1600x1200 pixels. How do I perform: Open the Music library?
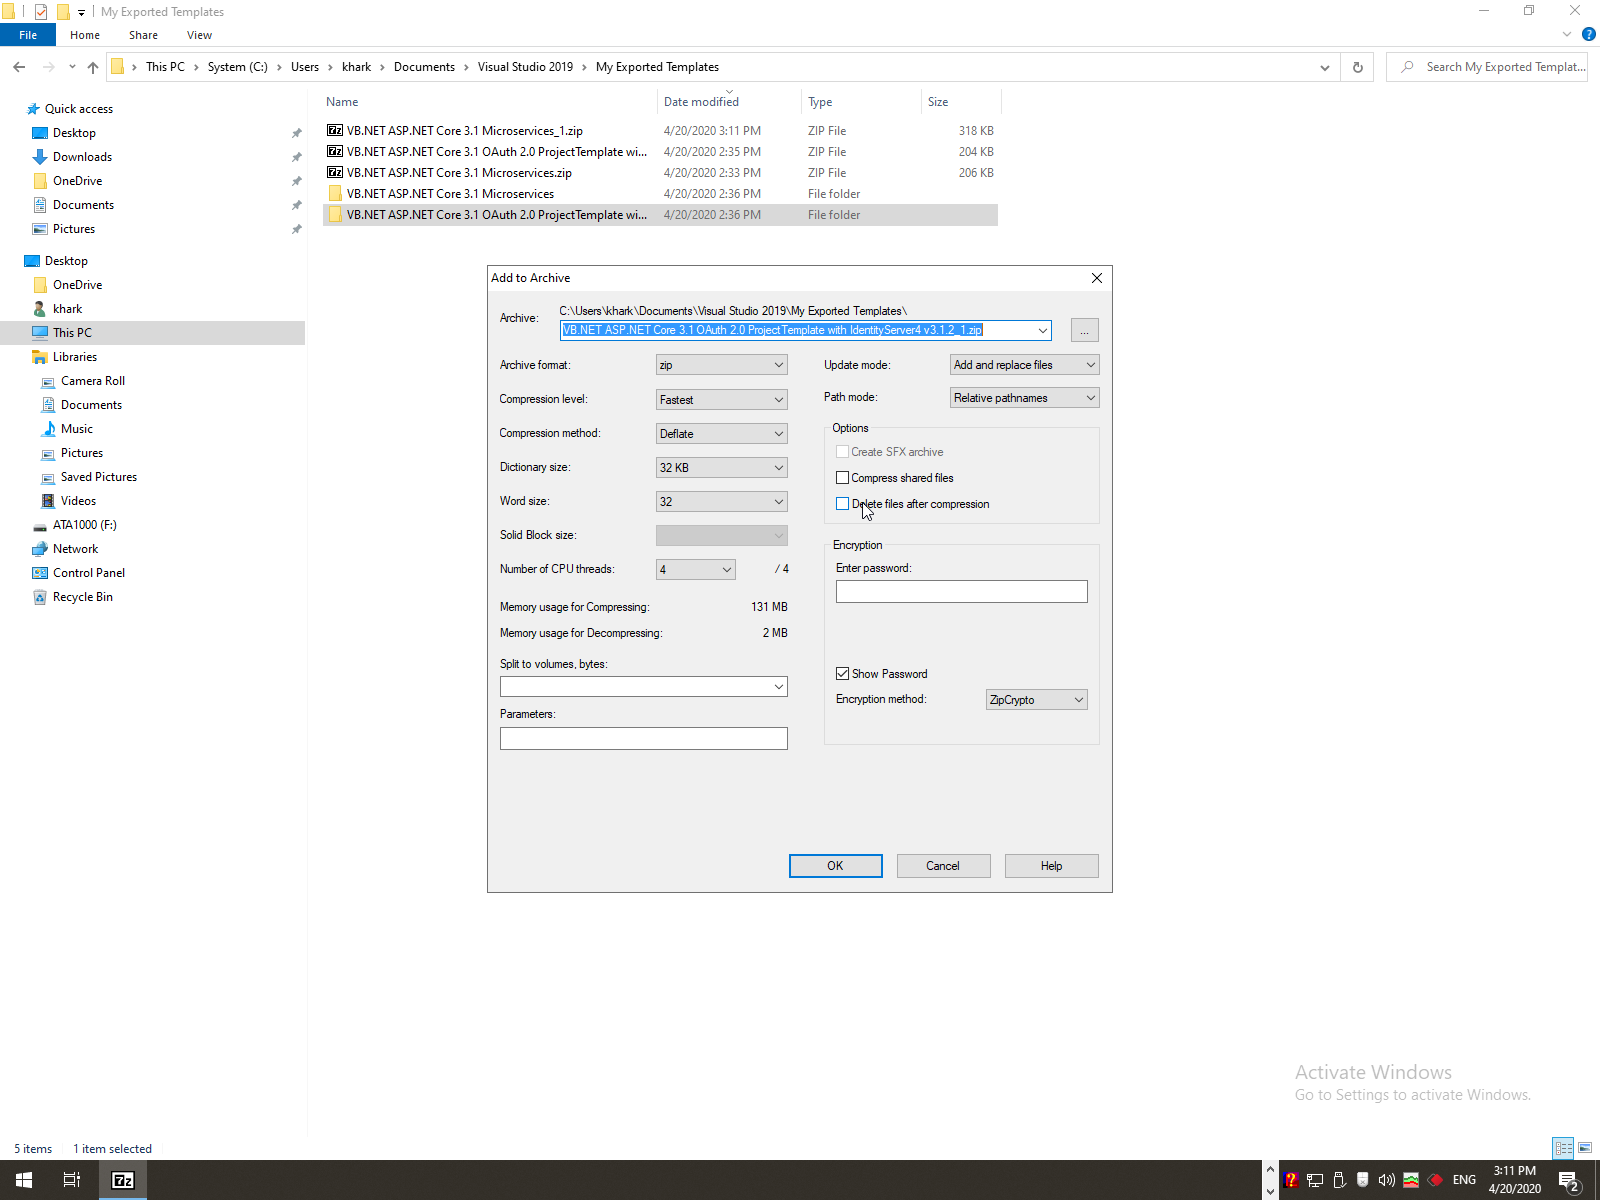[77, 429]
